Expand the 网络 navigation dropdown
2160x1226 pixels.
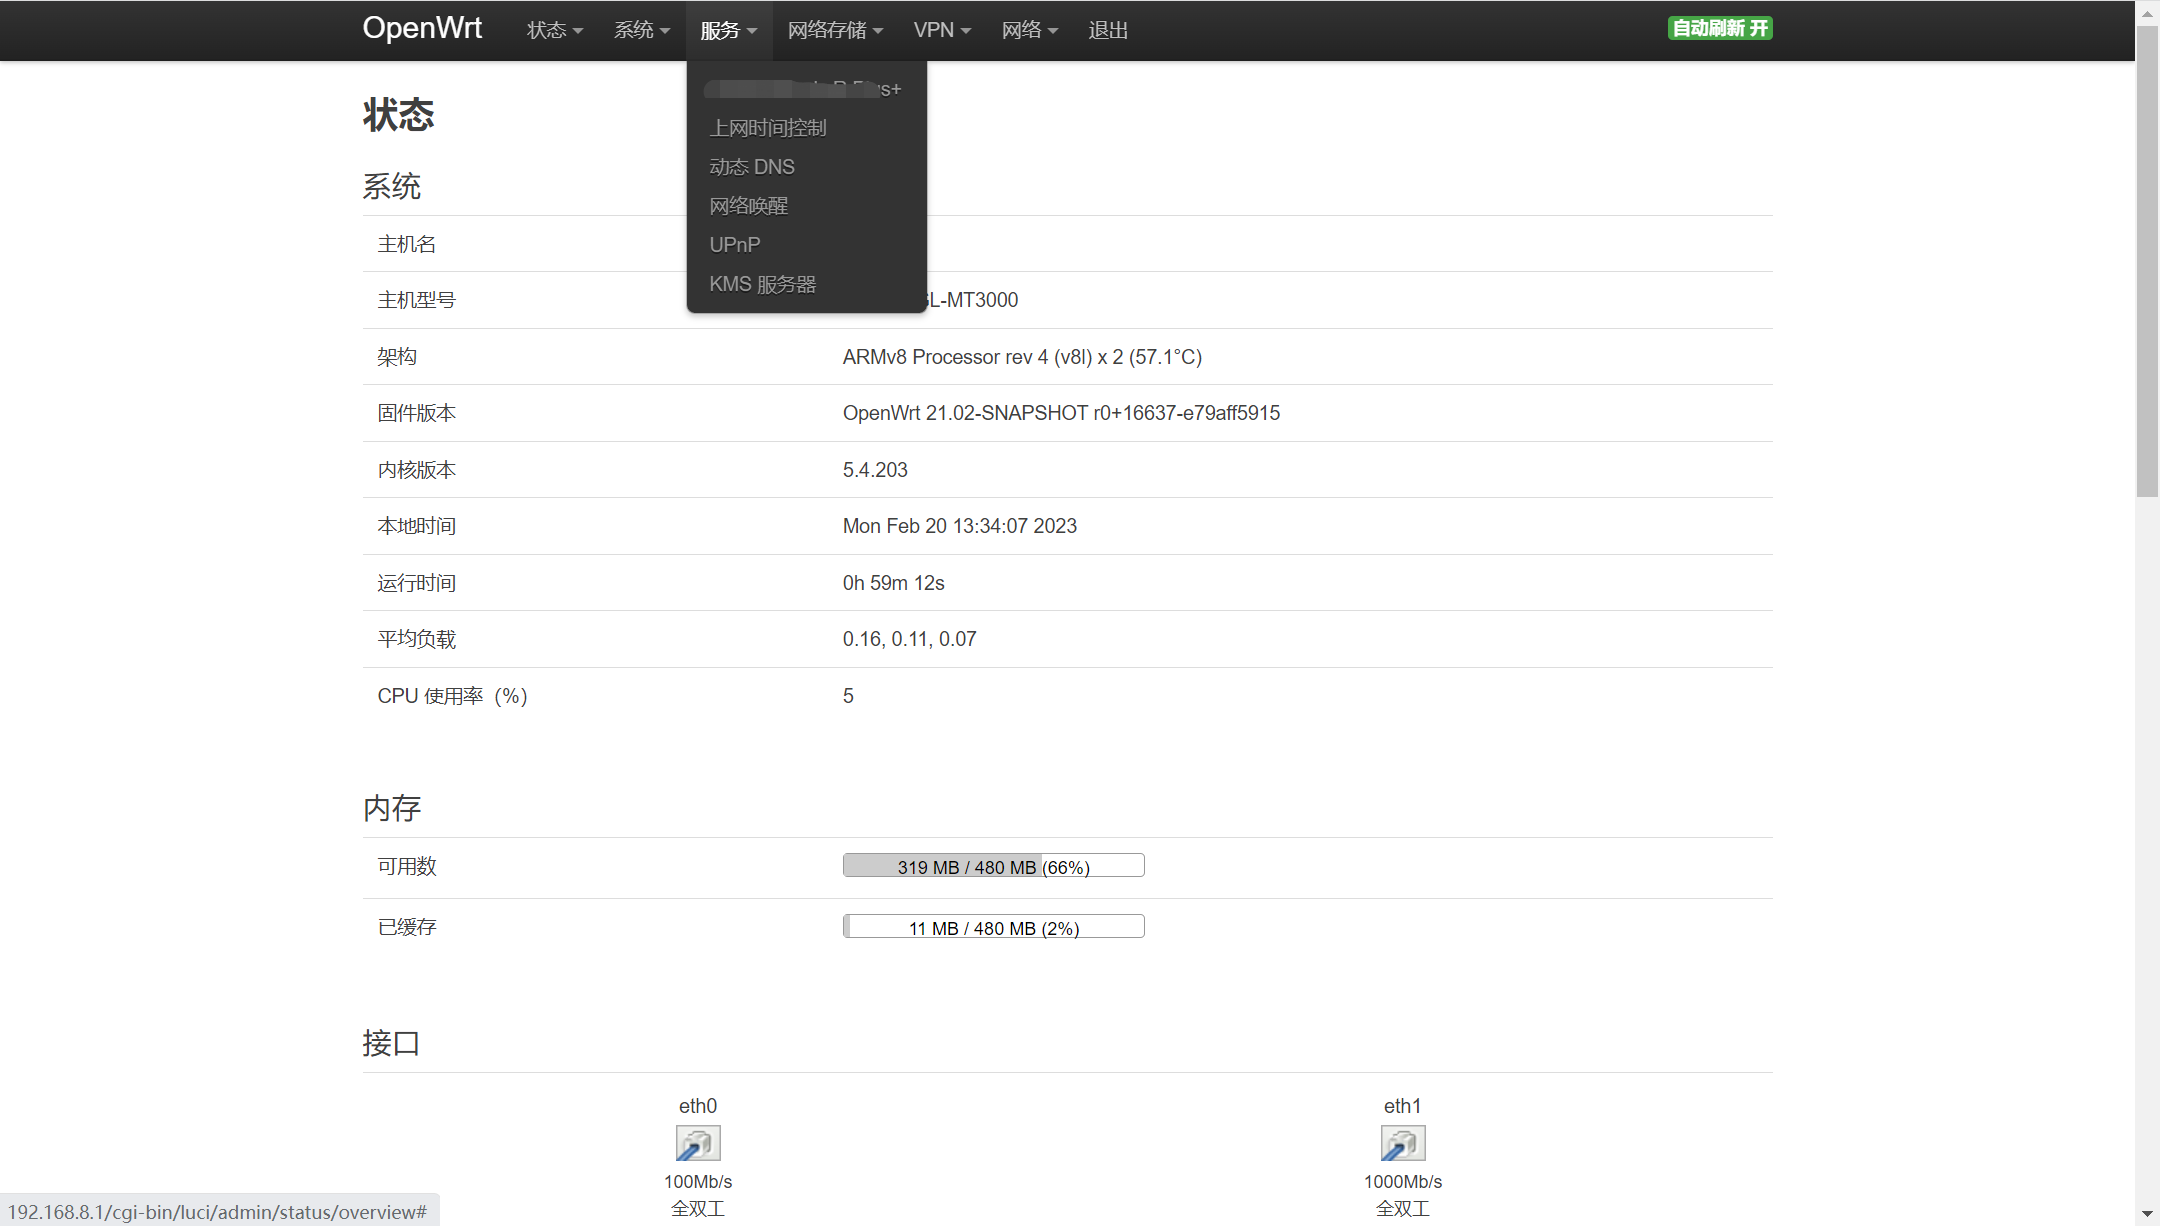point(1029,30)
